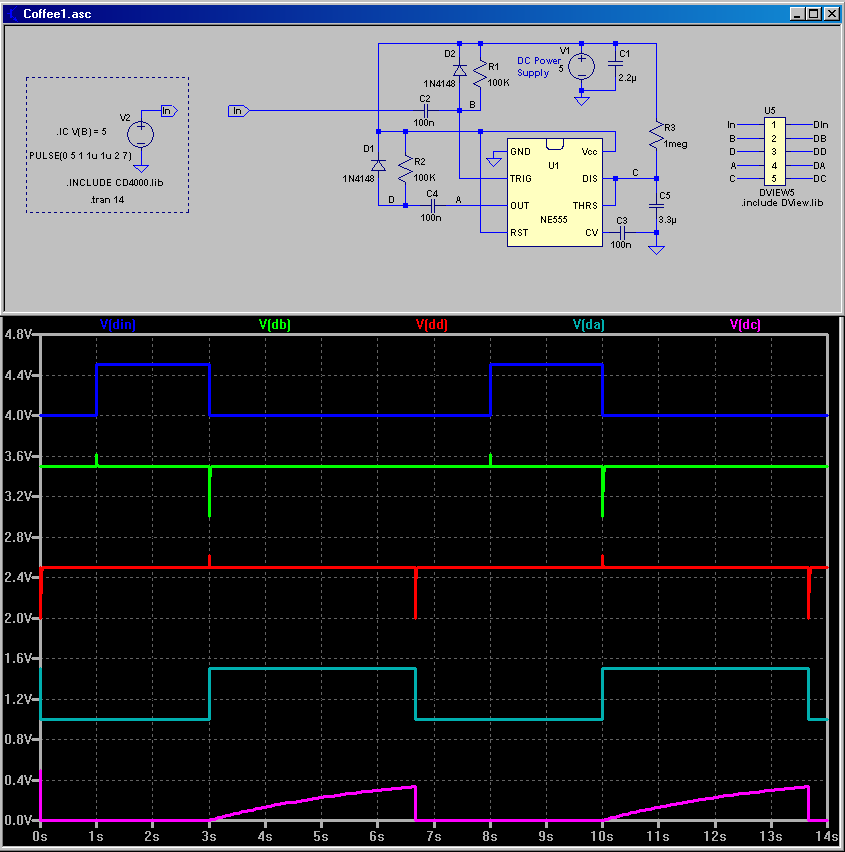Image resolution: width=845 pixels, height=852 pixels.
Task: Click the .tran 14 directive
Action: click(x=107, y=199)
